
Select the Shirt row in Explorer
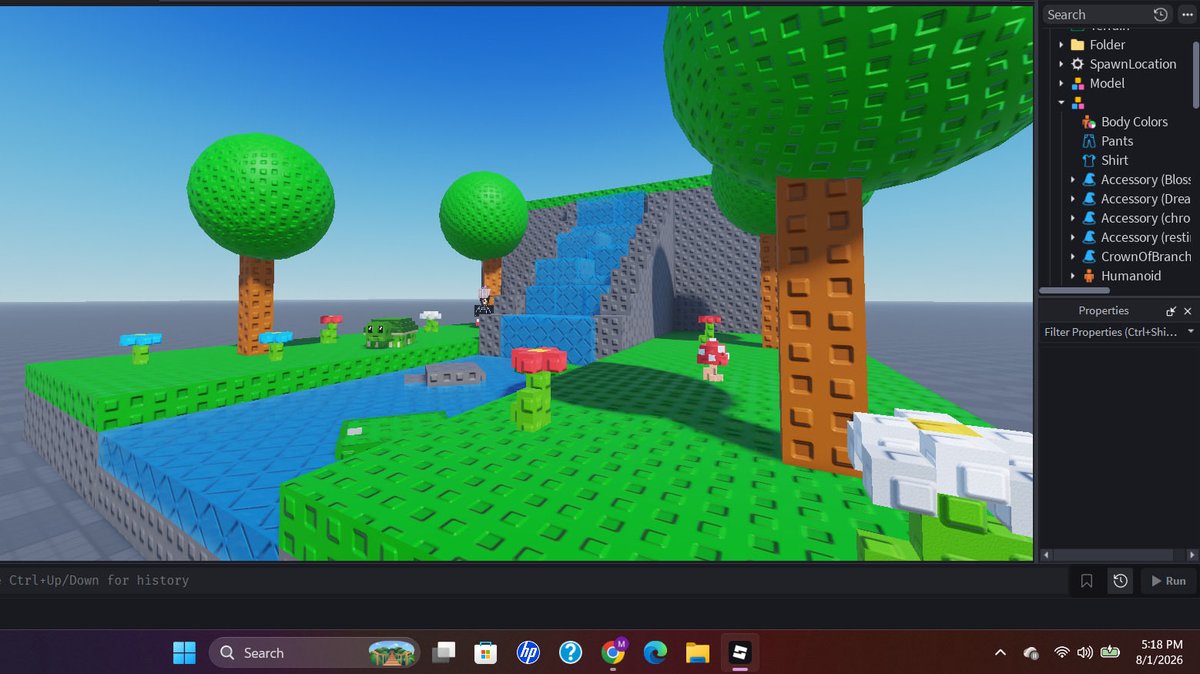pos(1116,160)
